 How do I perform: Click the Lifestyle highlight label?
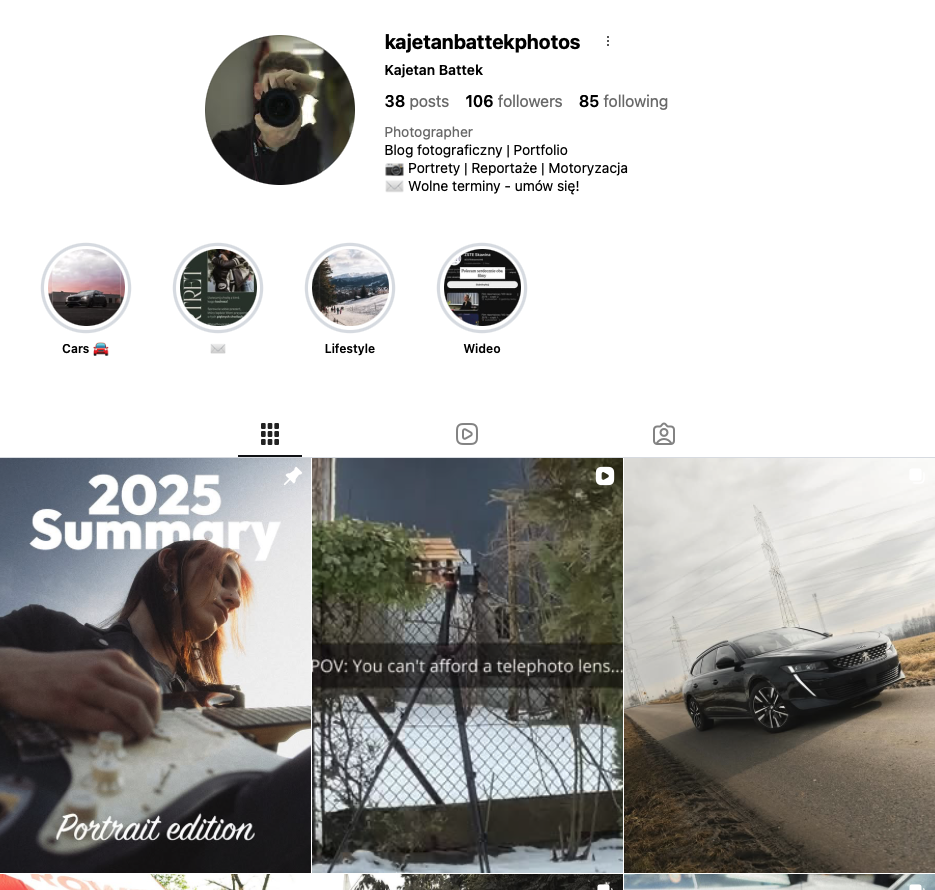pyautogui.click(x=350, y=349)
